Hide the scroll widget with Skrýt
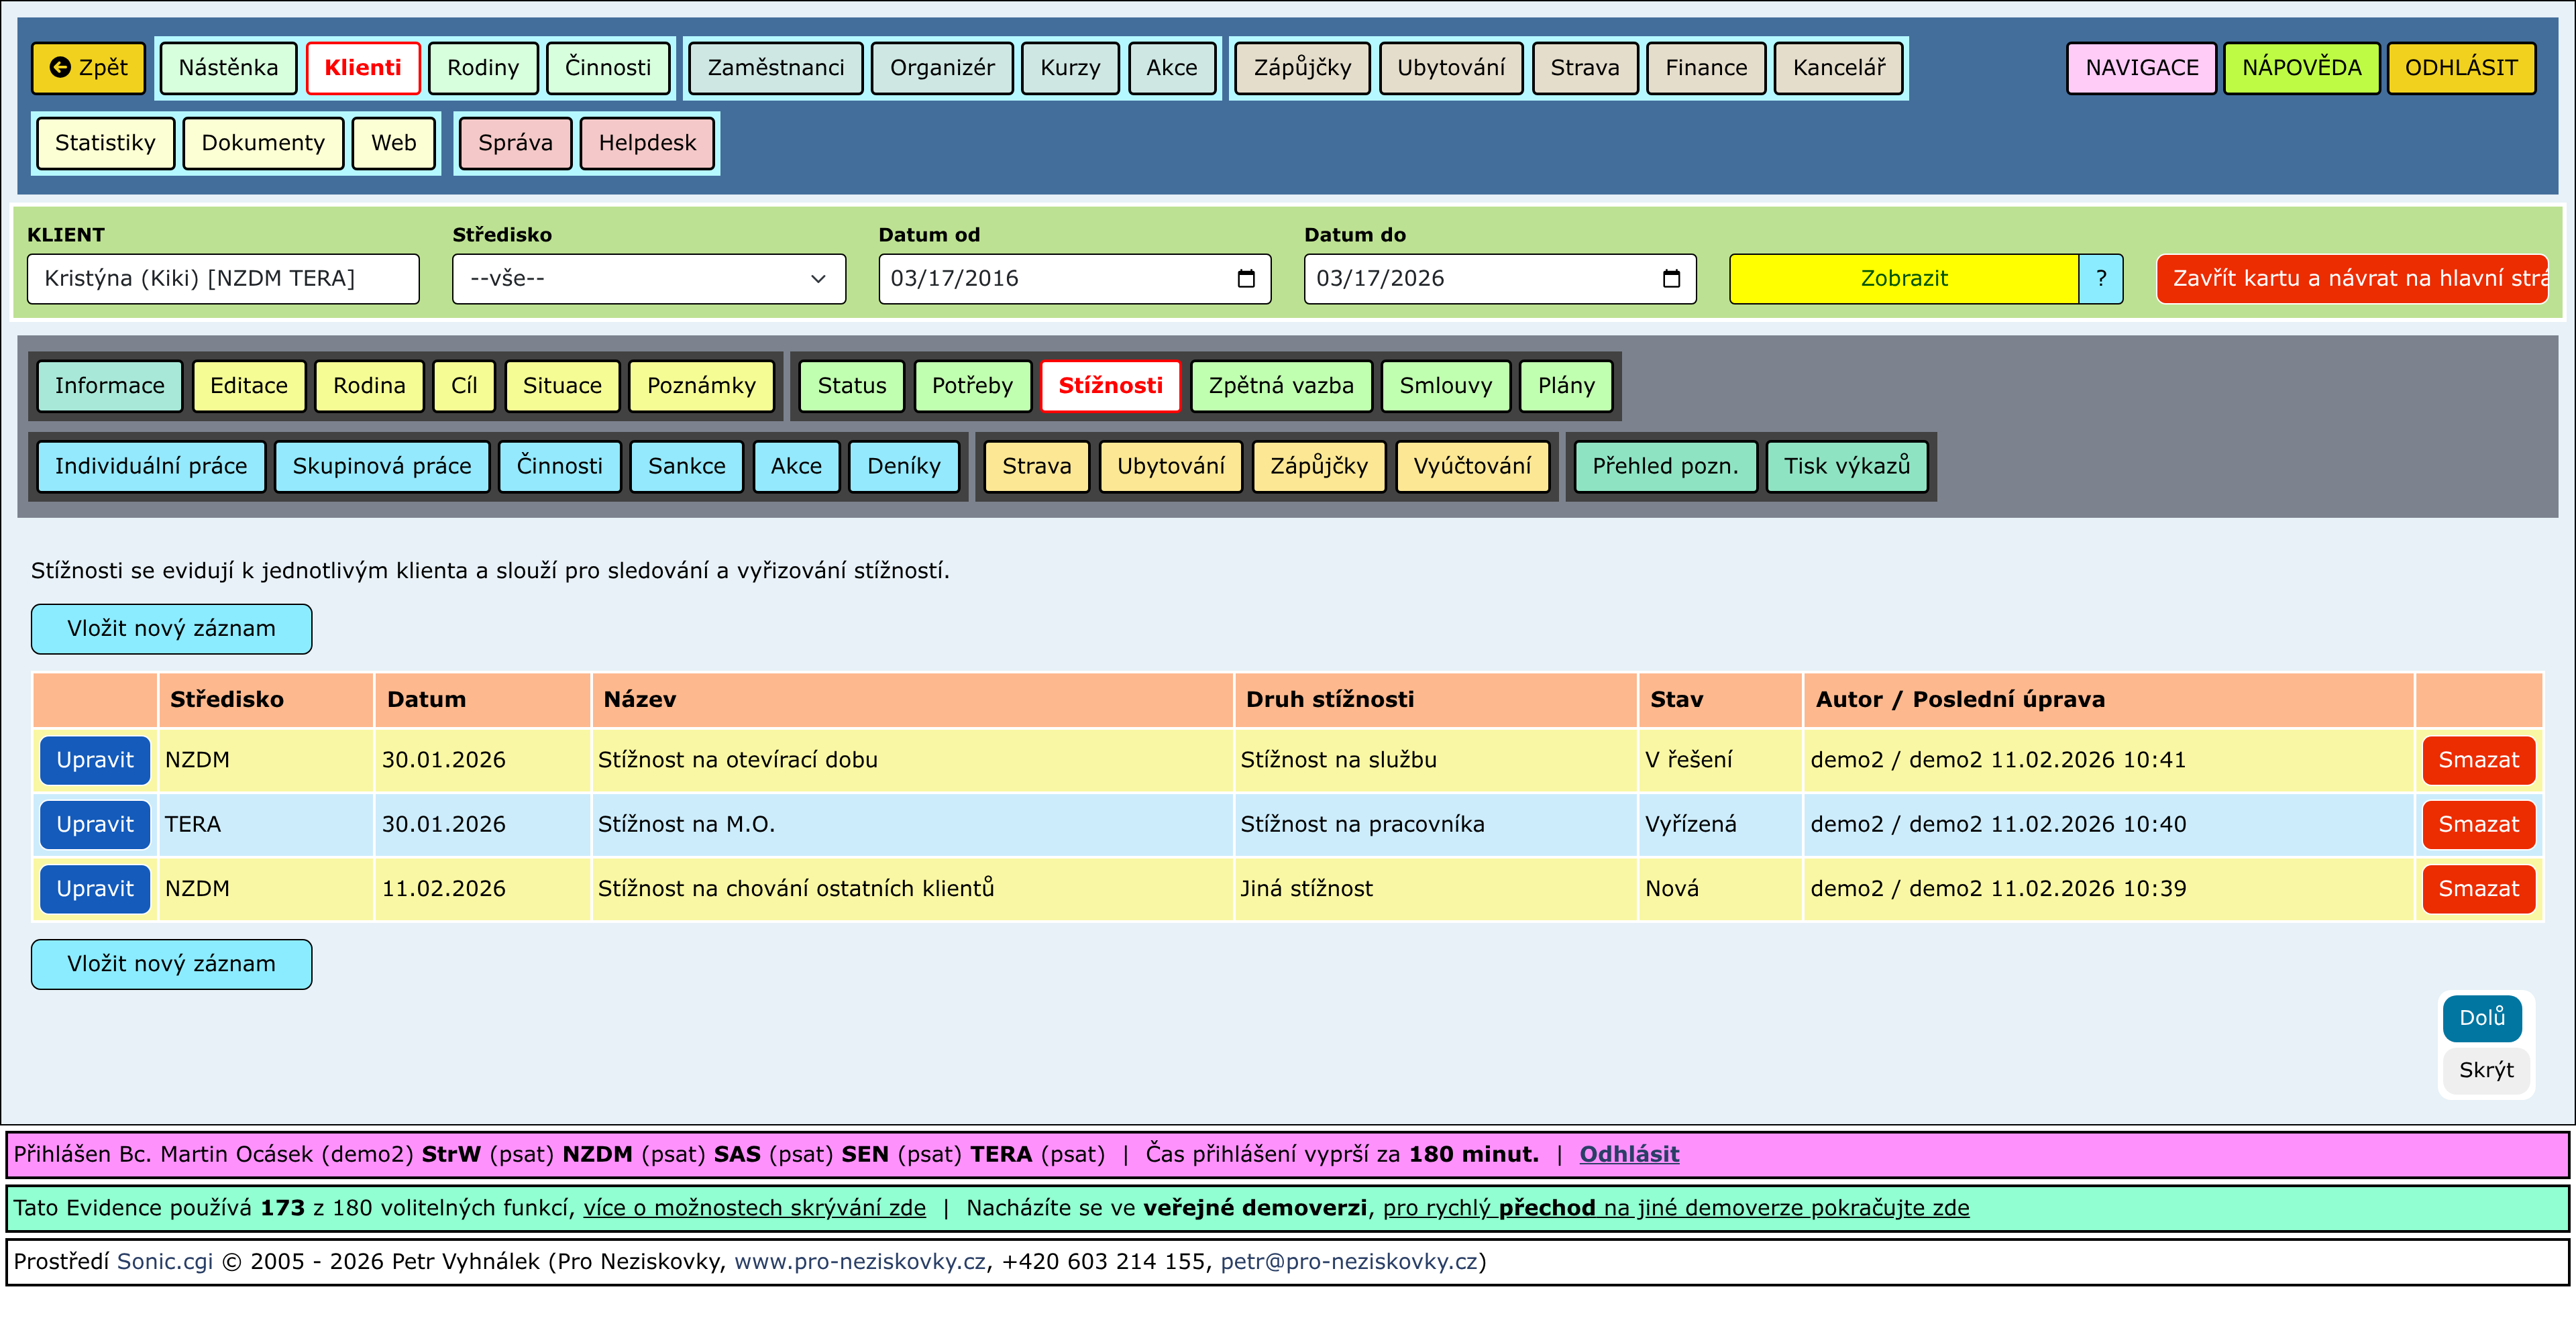The width and height of the screenshot is (2576, 1324). pos(2485,1071)
